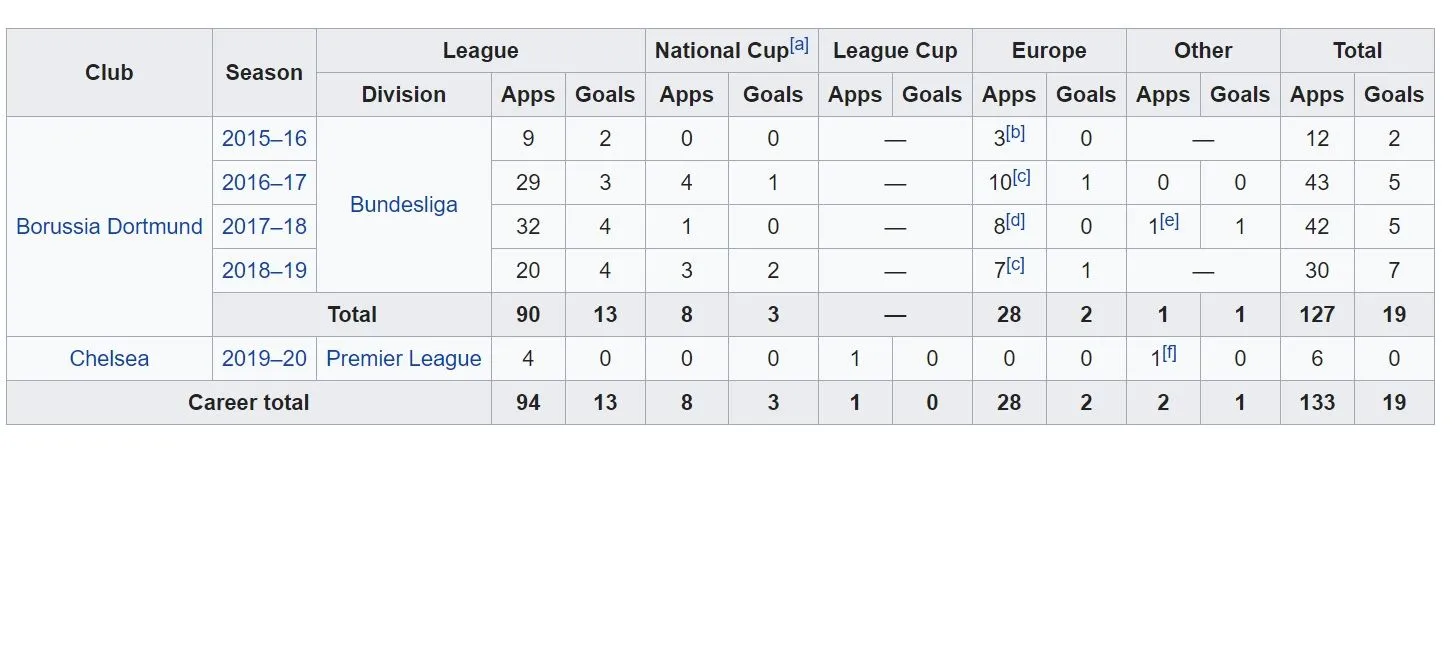Screen dimensions: 1454x648
Task: Open the Premier League division link
Action: pos(403,359)
